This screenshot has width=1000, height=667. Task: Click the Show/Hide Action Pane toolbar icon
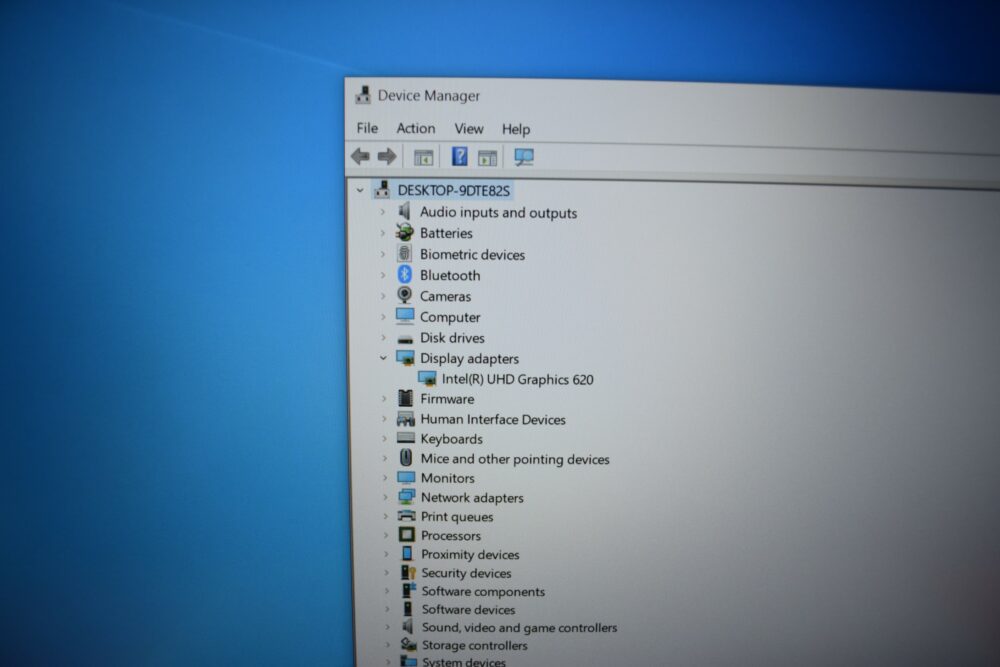coord(487,158)
